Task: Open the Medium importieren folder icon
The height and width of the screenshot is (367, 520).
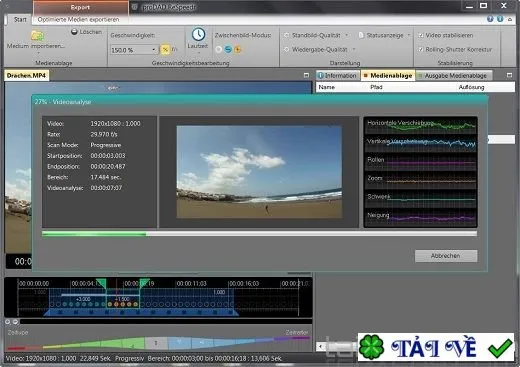Action: click(x=37, y=36)
